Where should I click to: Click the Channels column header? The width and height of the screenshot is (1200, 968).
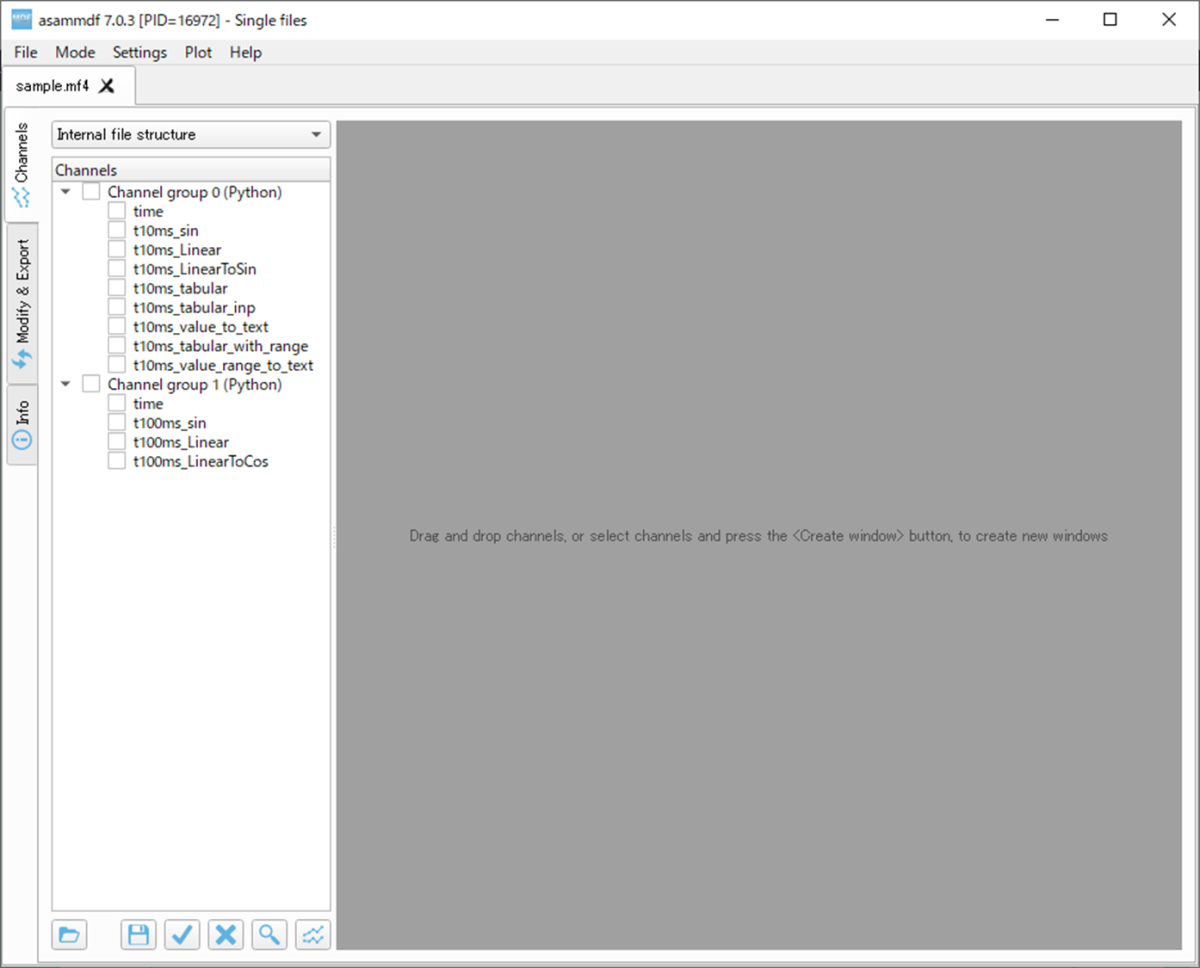coord(190,170)
